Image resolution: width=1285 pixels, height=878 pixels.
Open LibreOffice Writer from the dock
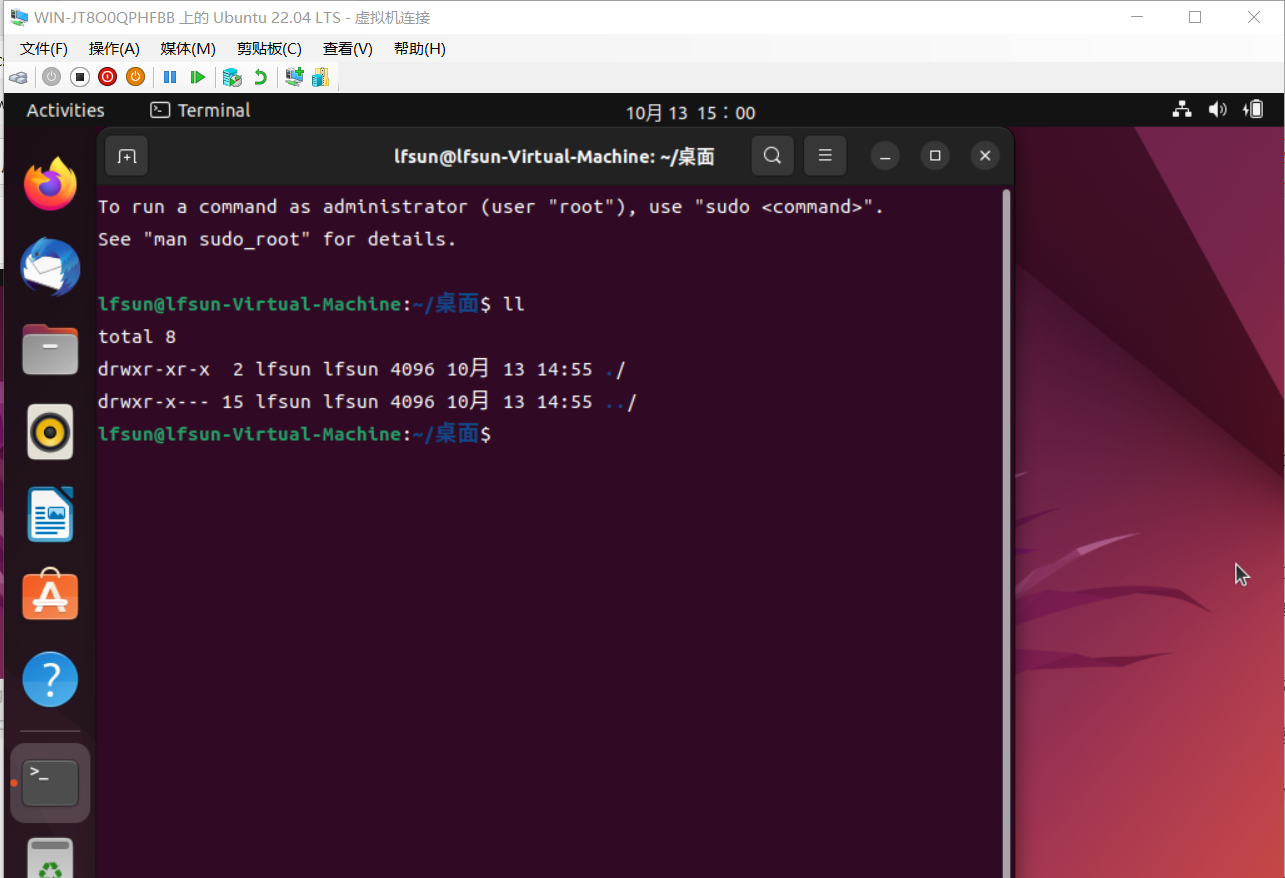click(50, 514)
